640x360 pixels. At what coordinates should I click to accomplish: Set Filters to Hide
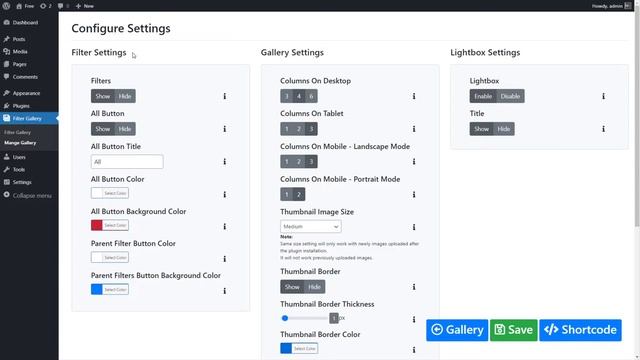click(x=124, y=96)
